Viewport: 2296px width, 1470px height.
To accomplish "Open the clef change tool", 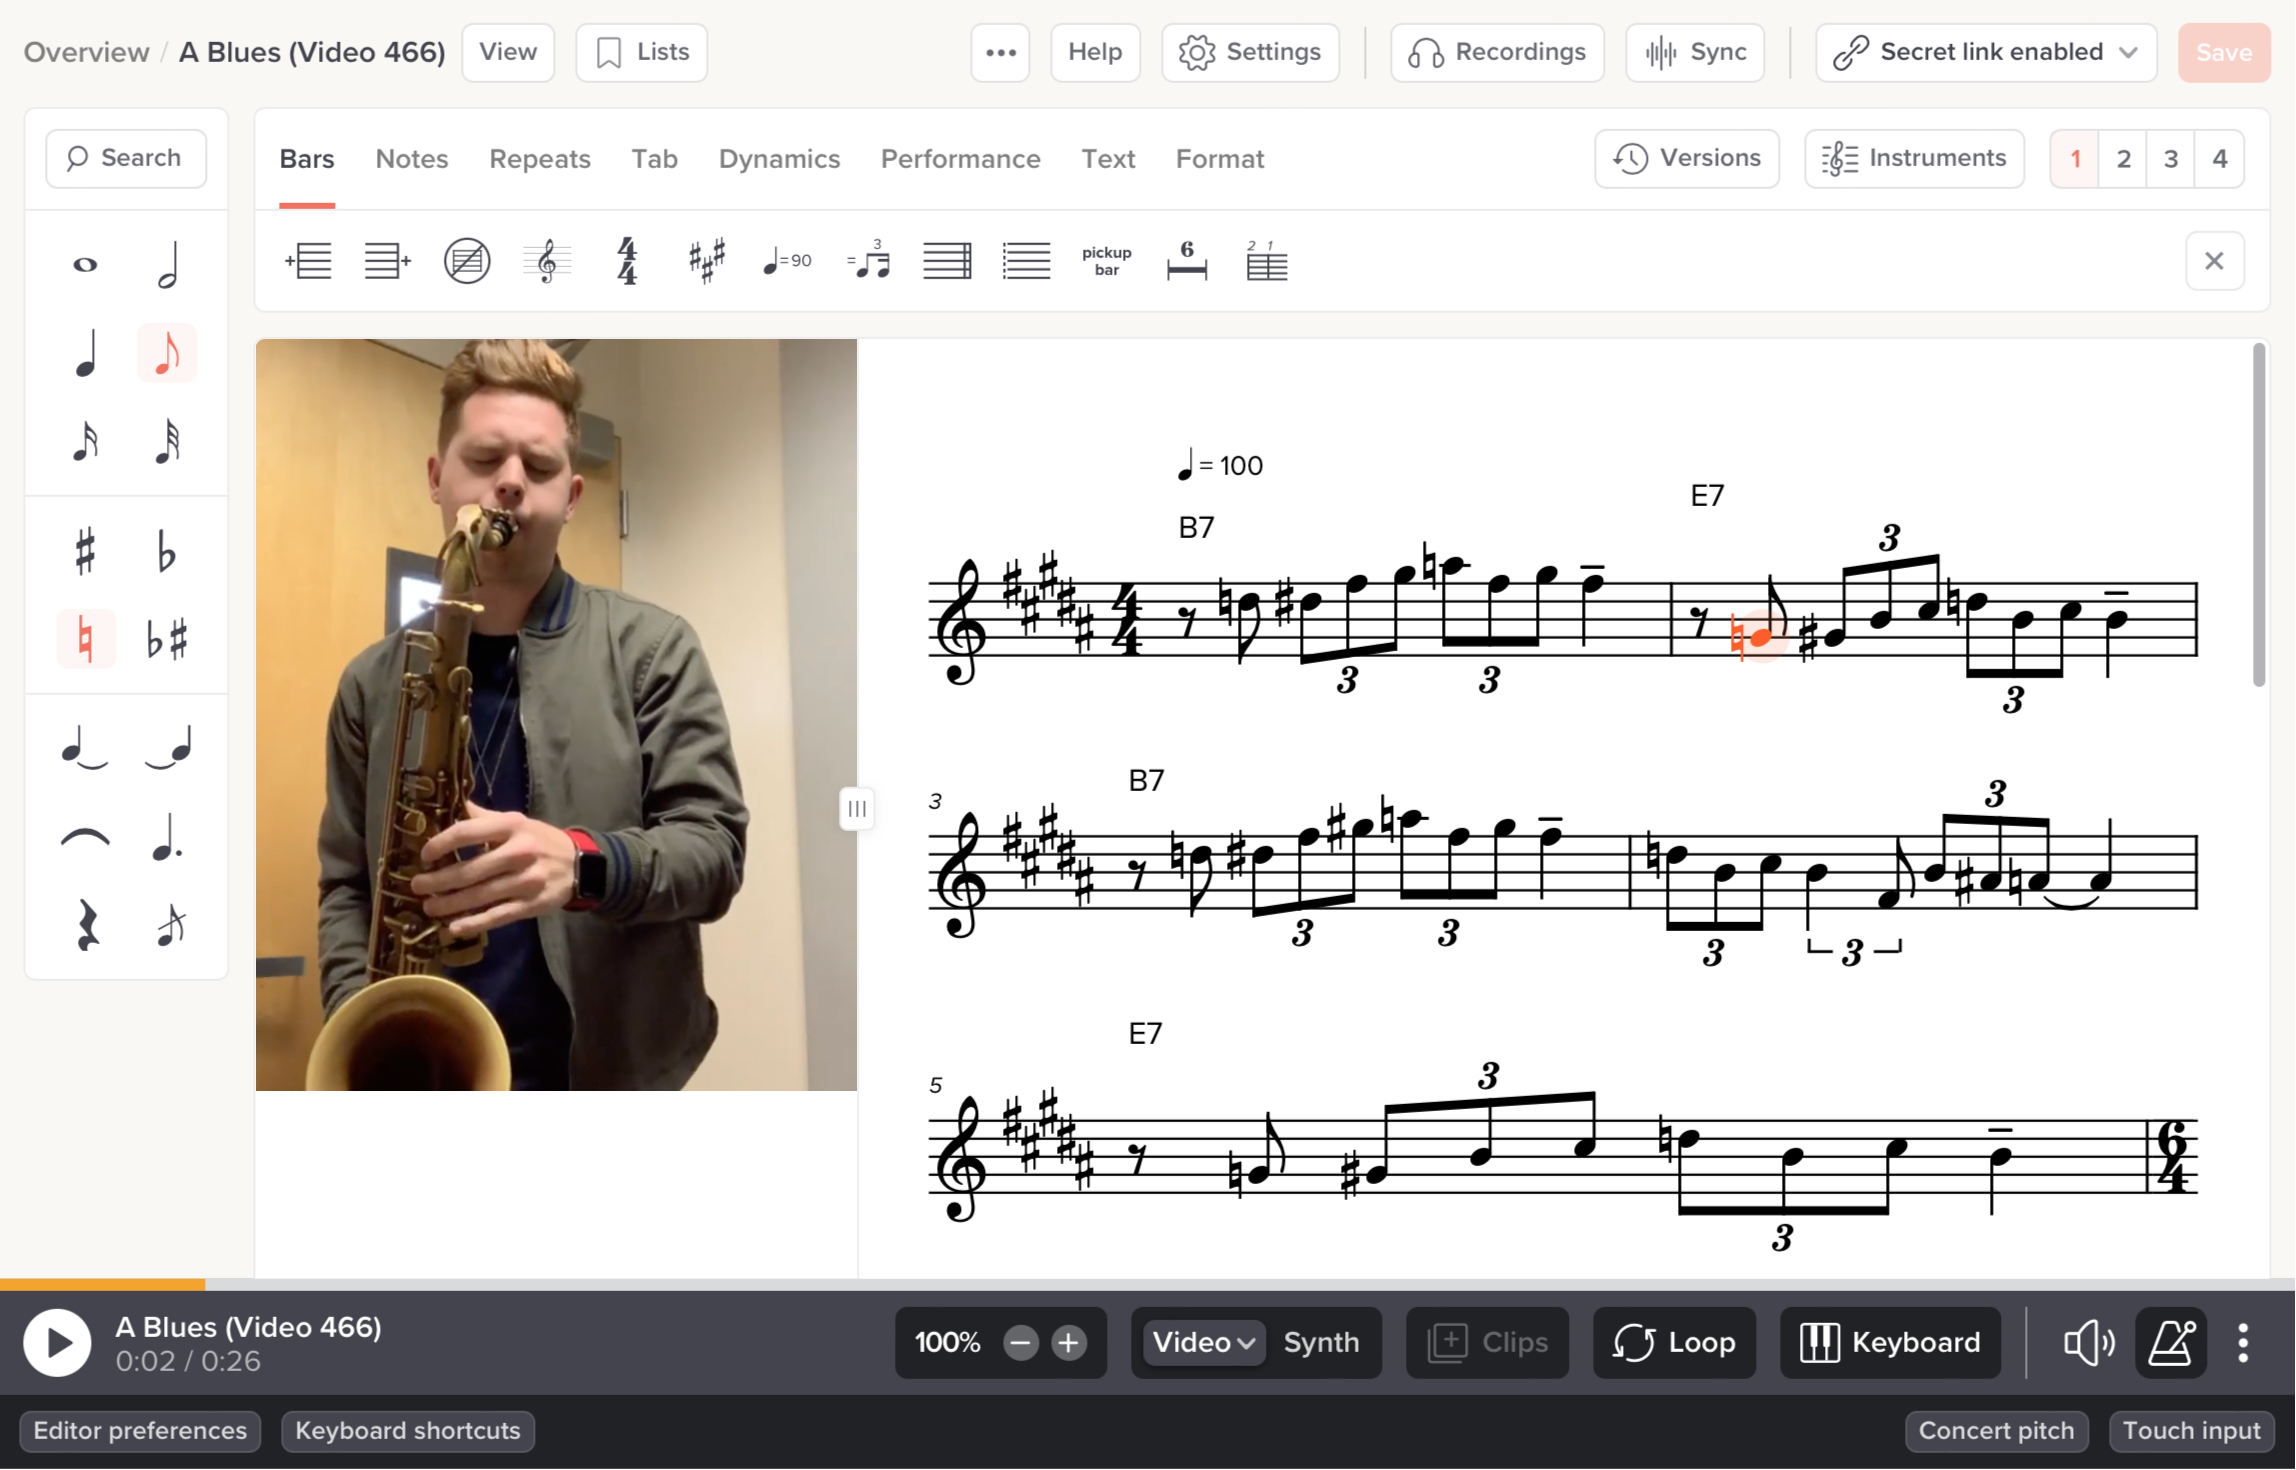I will pyautogui.click(x=547, y=260).
